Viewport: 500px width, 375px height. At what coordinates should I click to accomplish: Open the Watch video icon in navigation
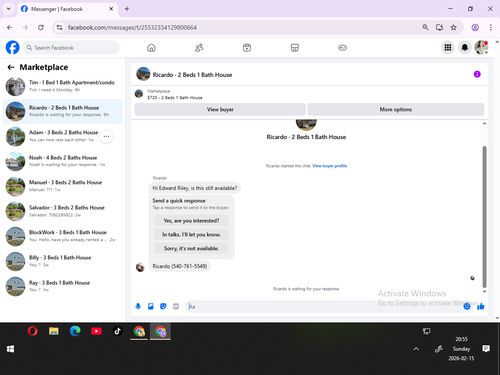click(247, 48)
